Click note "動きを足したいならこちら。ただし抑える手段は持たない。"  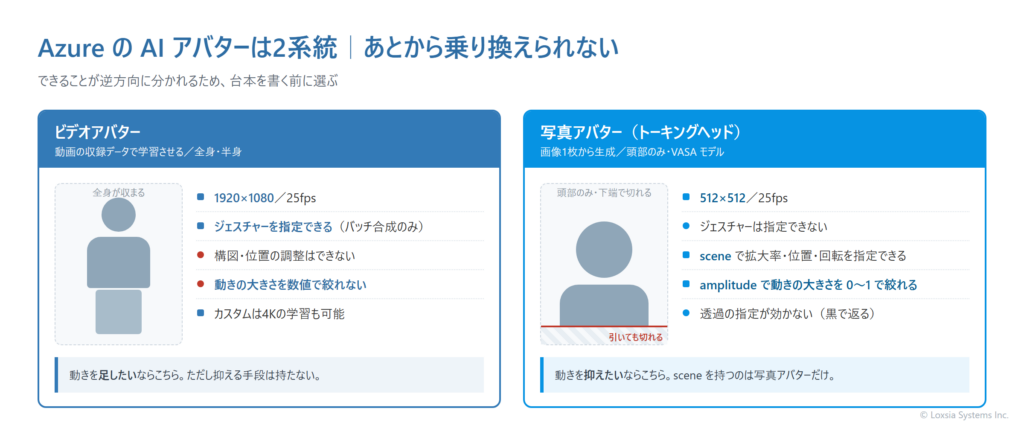click(270, 375)
